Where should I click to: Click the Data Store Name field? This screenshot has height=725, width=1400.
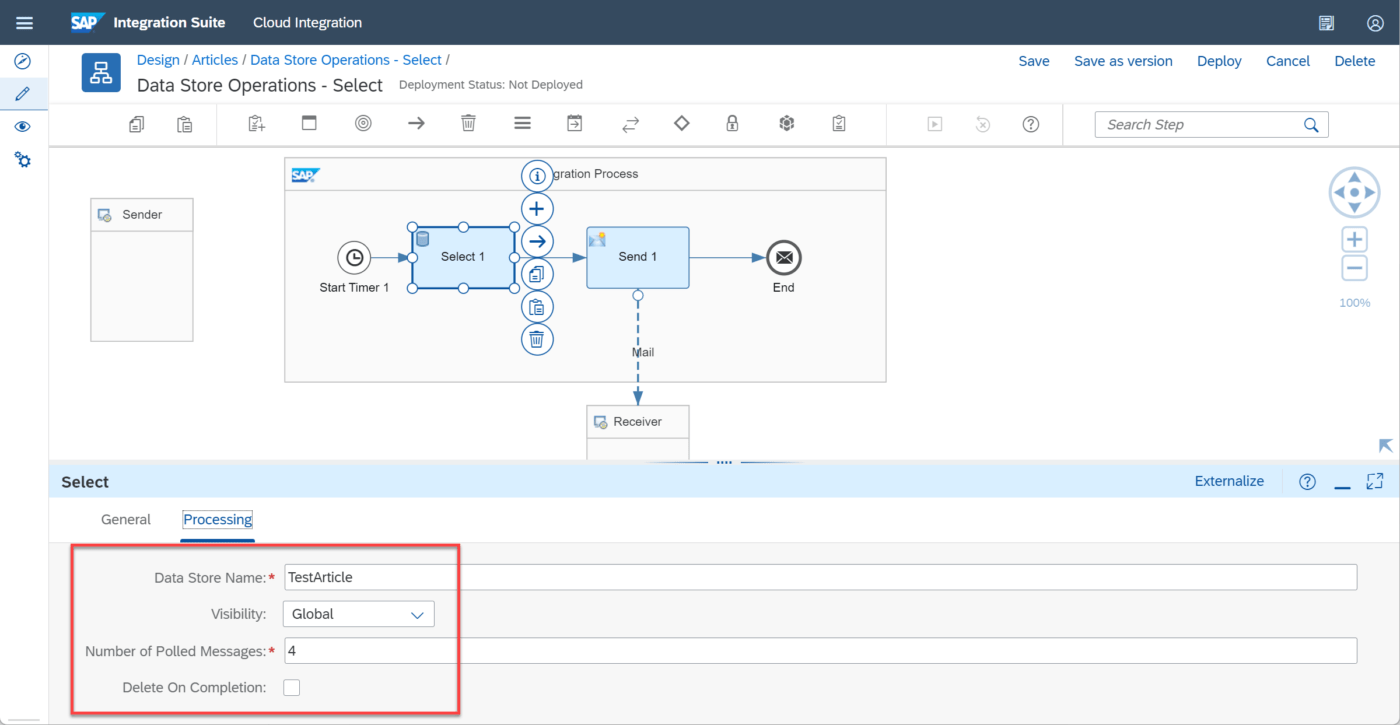(x=820, y=577)
